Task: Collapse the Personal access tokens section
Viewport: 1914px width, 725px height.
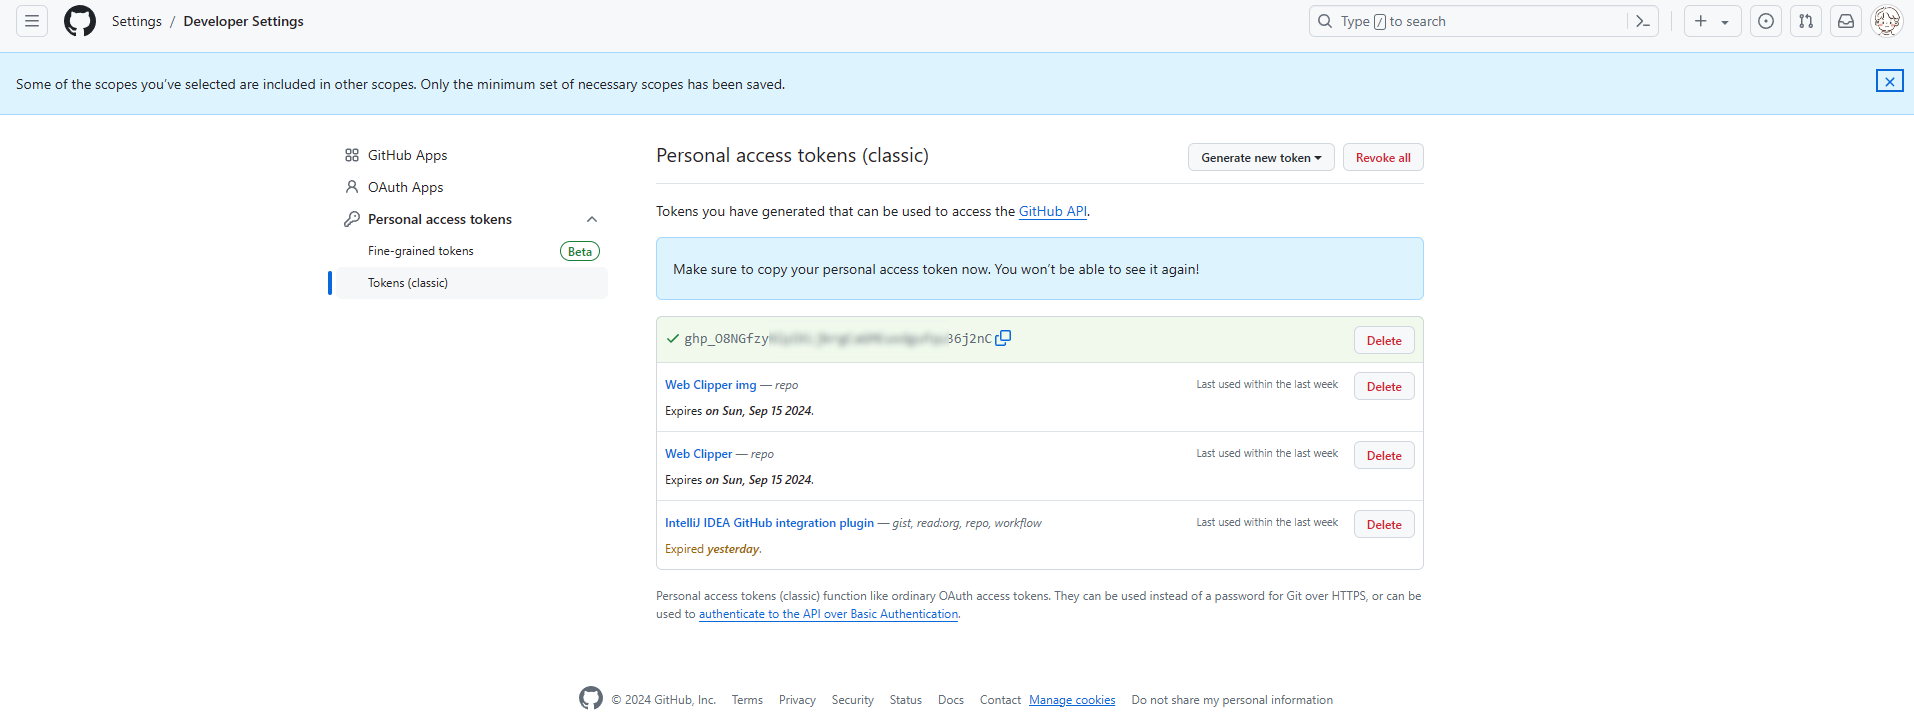Action: coord(592,219)
